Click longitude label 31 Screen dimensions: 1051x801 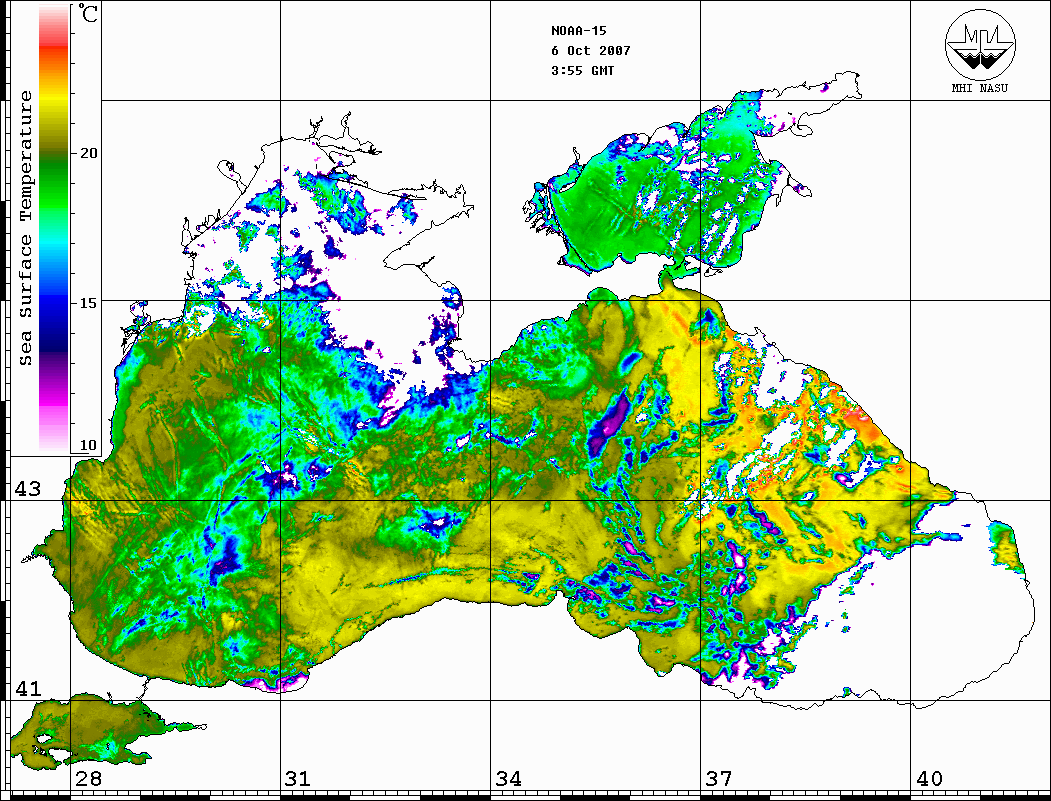(298, 778)
